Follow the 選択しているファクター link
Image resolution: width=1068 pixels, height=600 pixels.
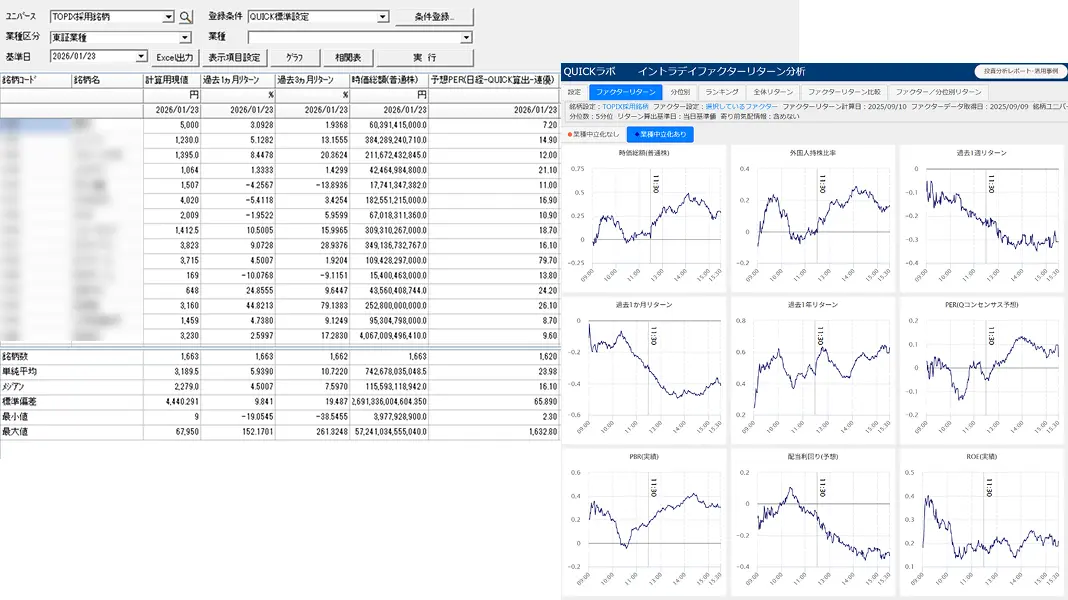[741, 107]
